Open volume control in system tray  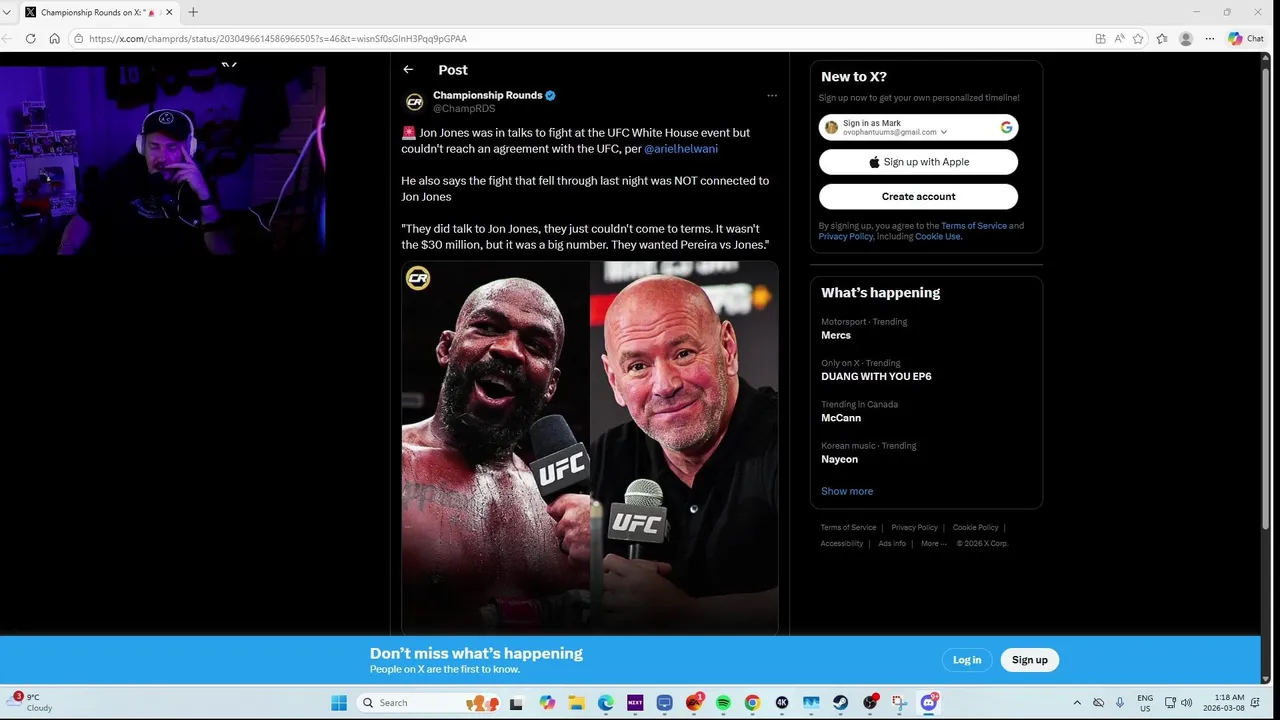point(1186,703)
